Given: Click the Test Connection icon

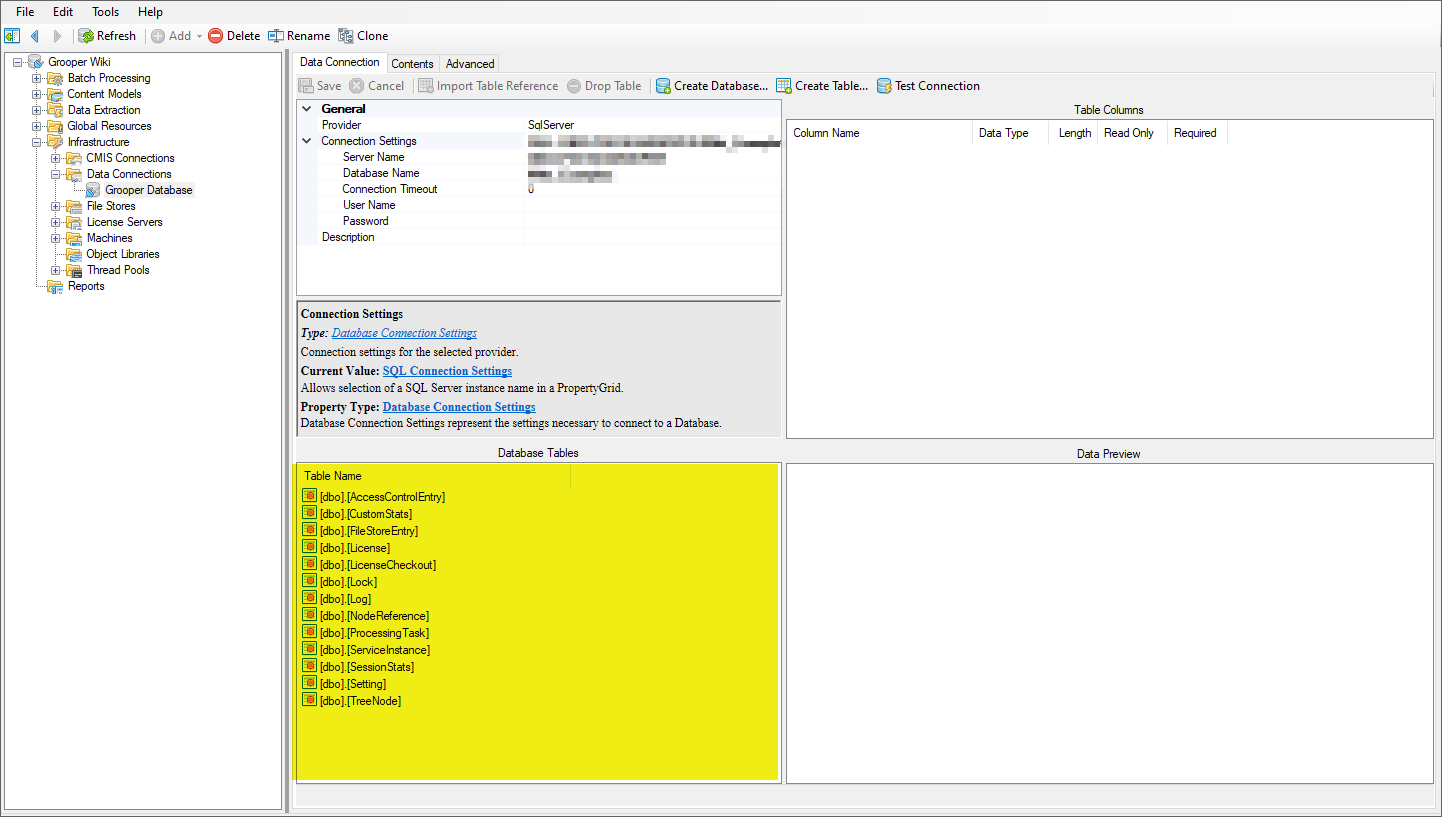Looking at the screenshot, I should point(884,86).
